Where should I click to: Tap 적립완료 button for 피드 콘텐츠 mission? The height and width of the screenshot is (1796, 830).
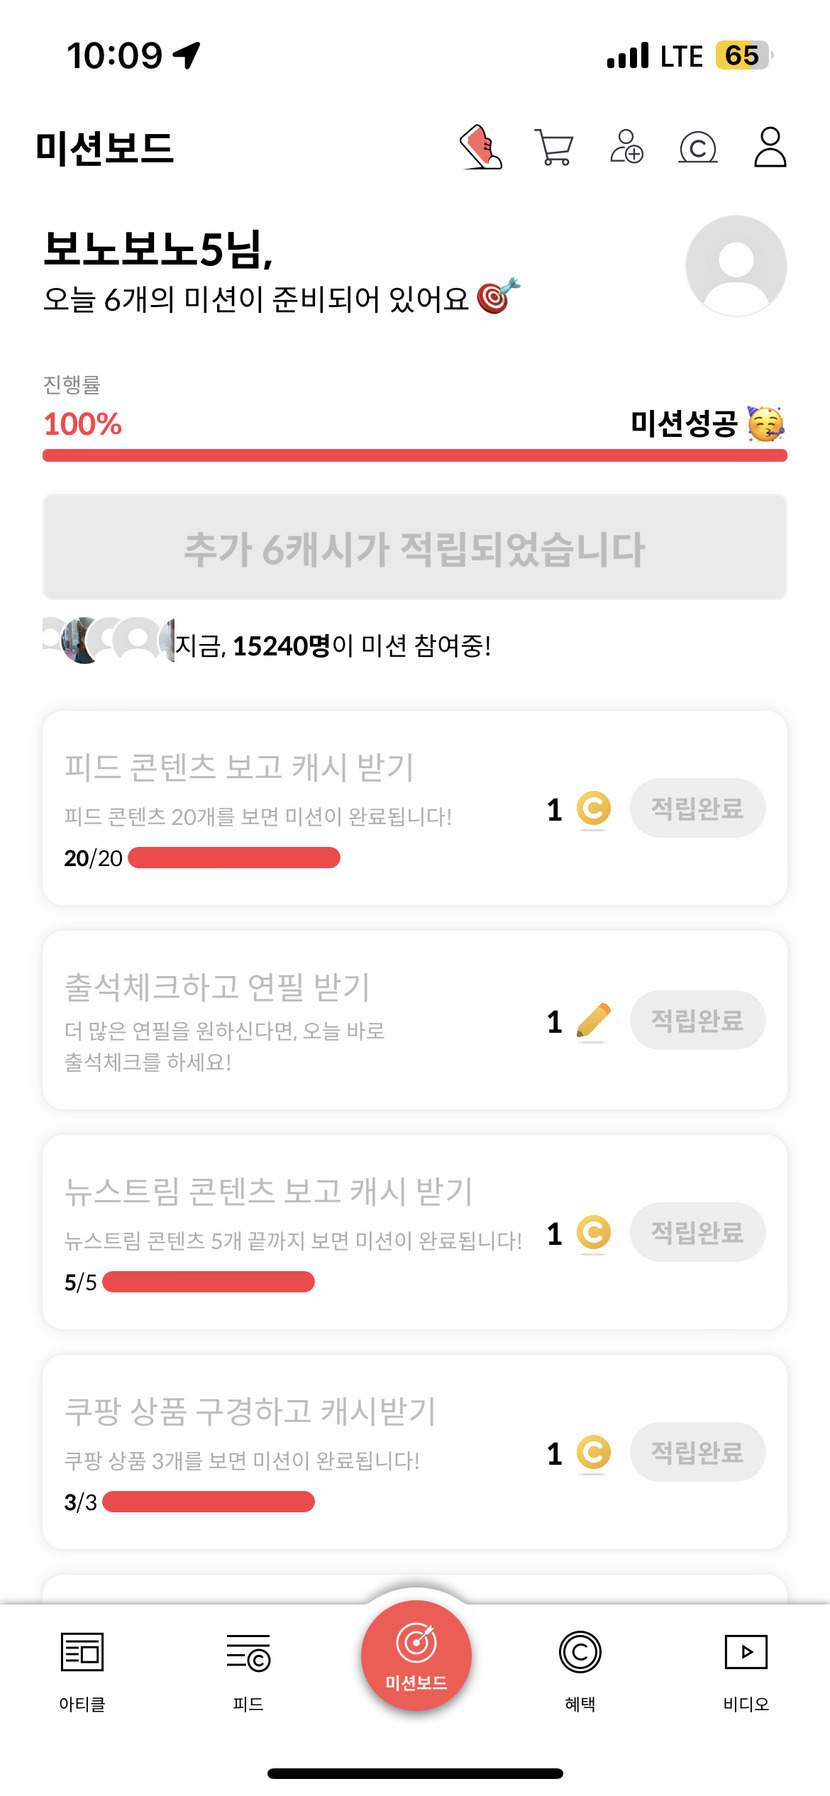click(x=698, y=808)
